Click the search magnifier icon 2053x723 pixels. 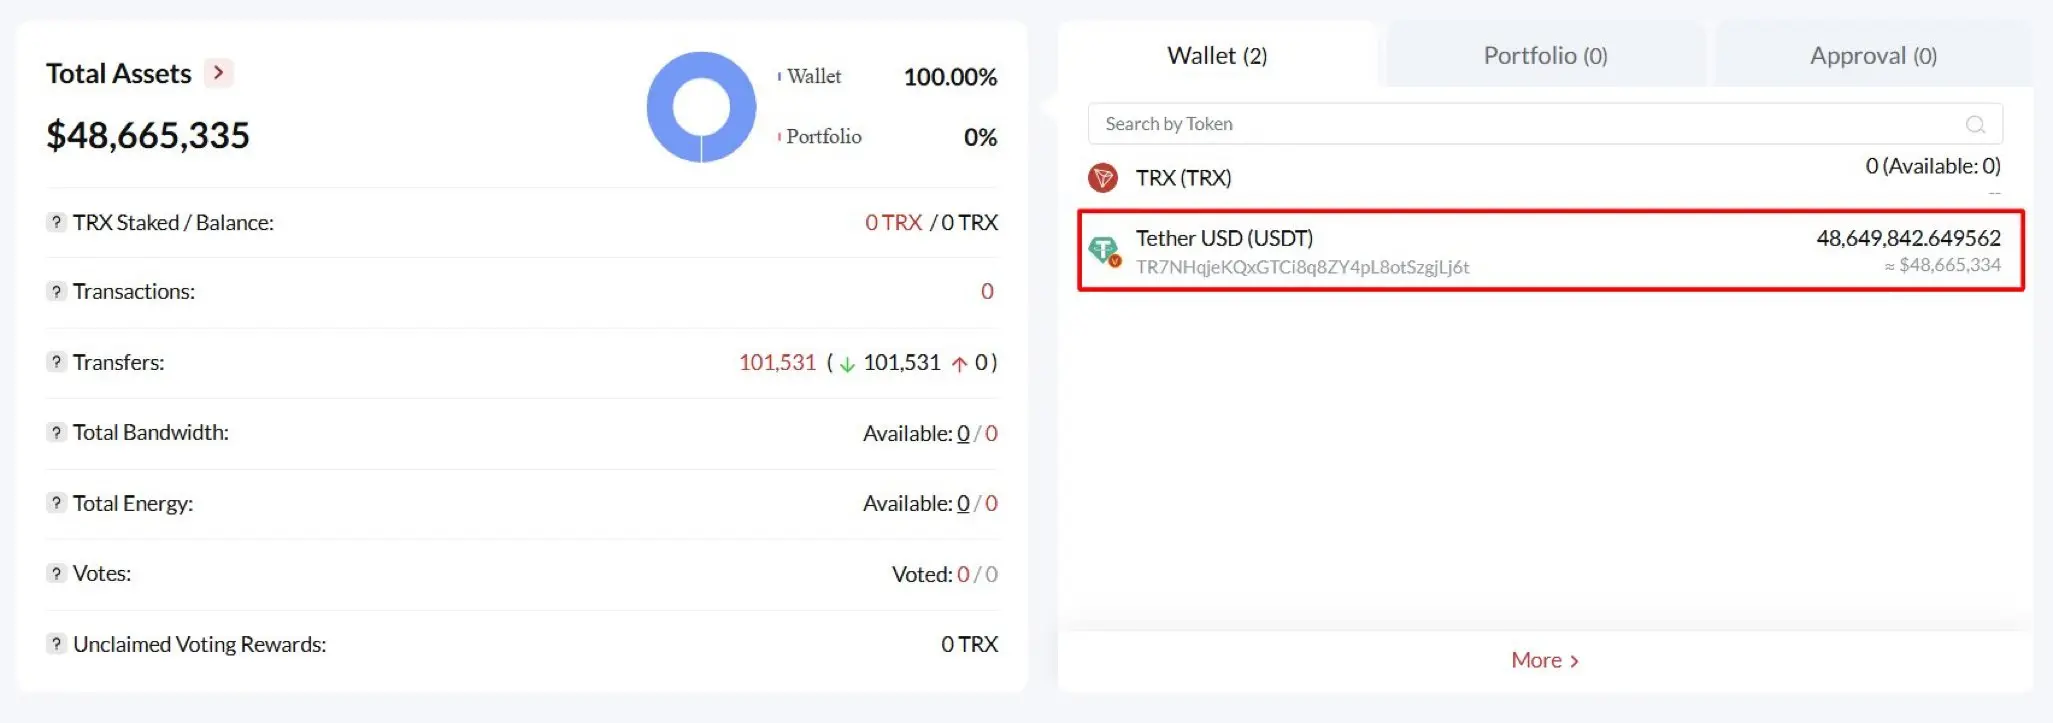tap(1975, 124)
